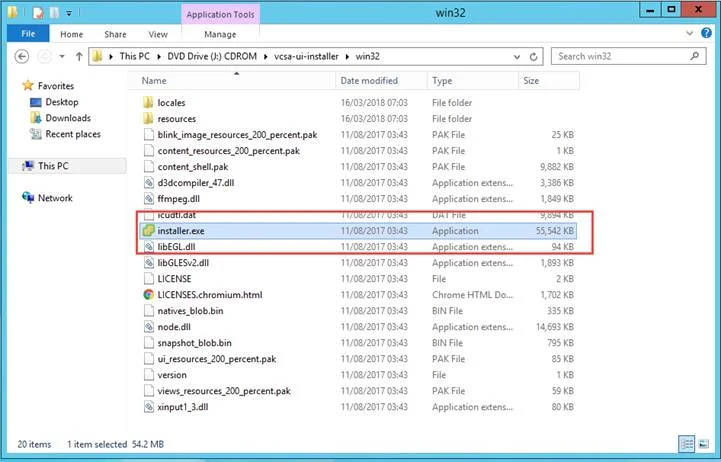Open Downloads in navigation pane
Viewport: 721px width, 462px height.
pyautogui.click(x=68, y=118)
